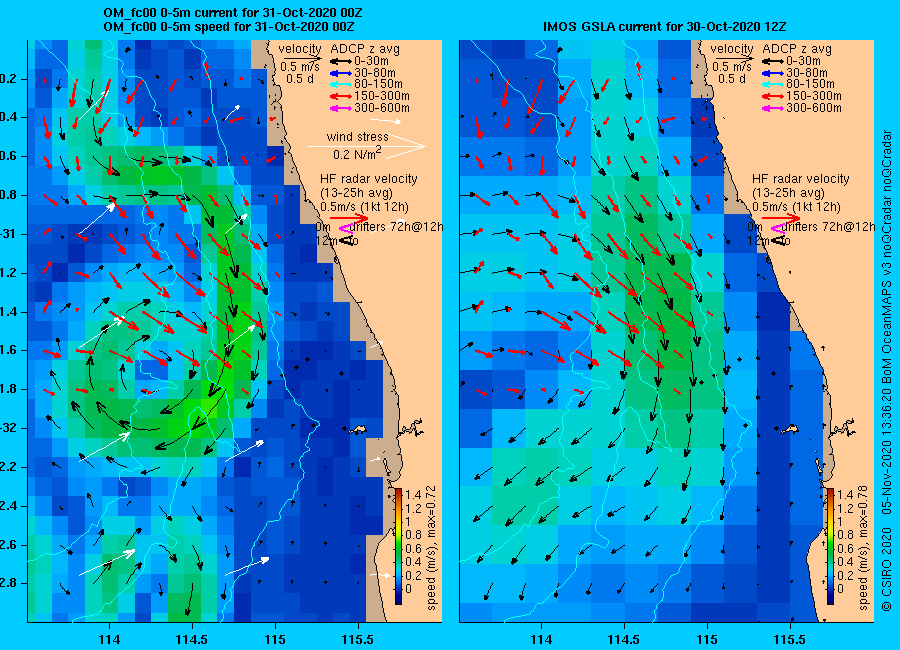Viewport: 900px width, 650px height.
Task: Click the orange island marker in right map
Action: 790,429
